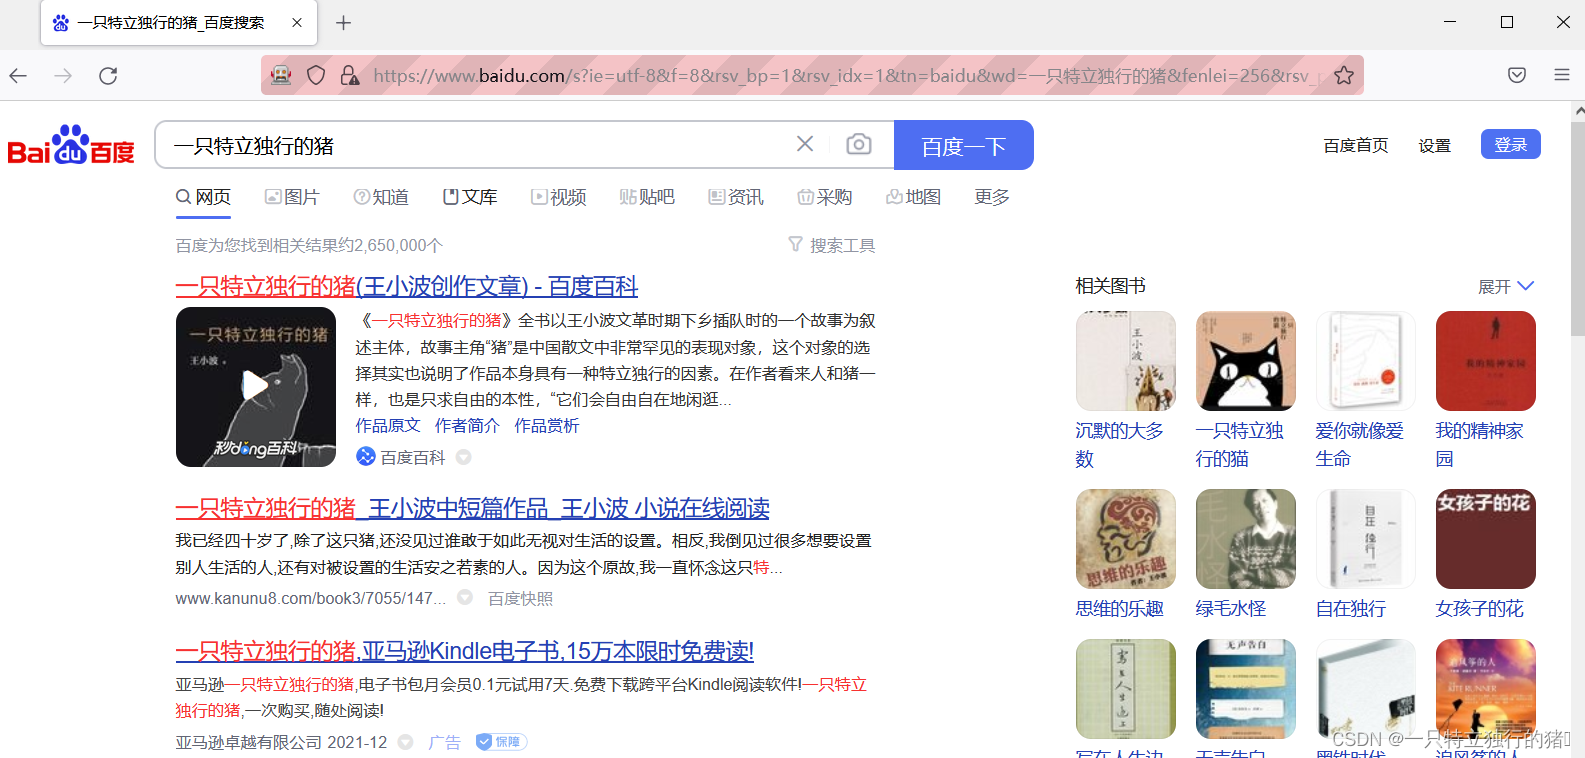
Task: Open 绿毛水怪 book cover
Action: point(1246,539)
